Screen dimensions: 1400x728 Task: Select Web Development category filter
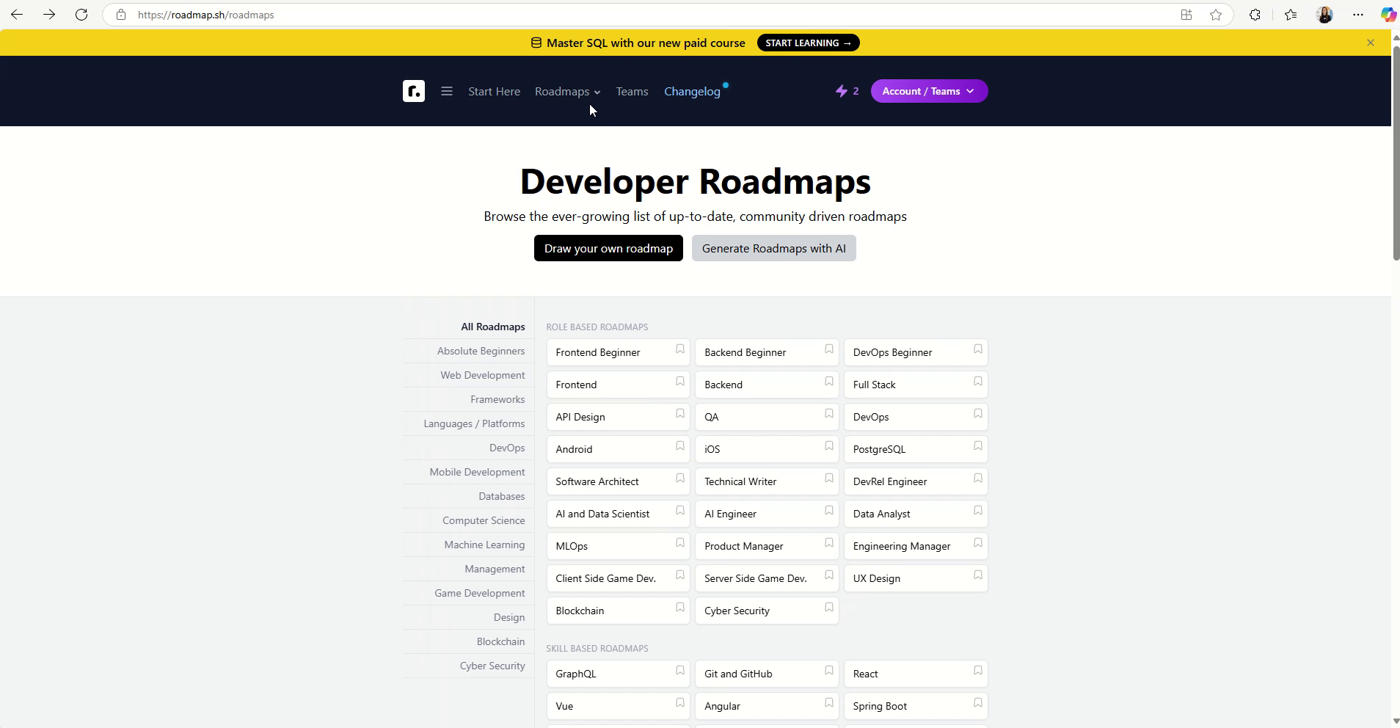pos(482,375)
